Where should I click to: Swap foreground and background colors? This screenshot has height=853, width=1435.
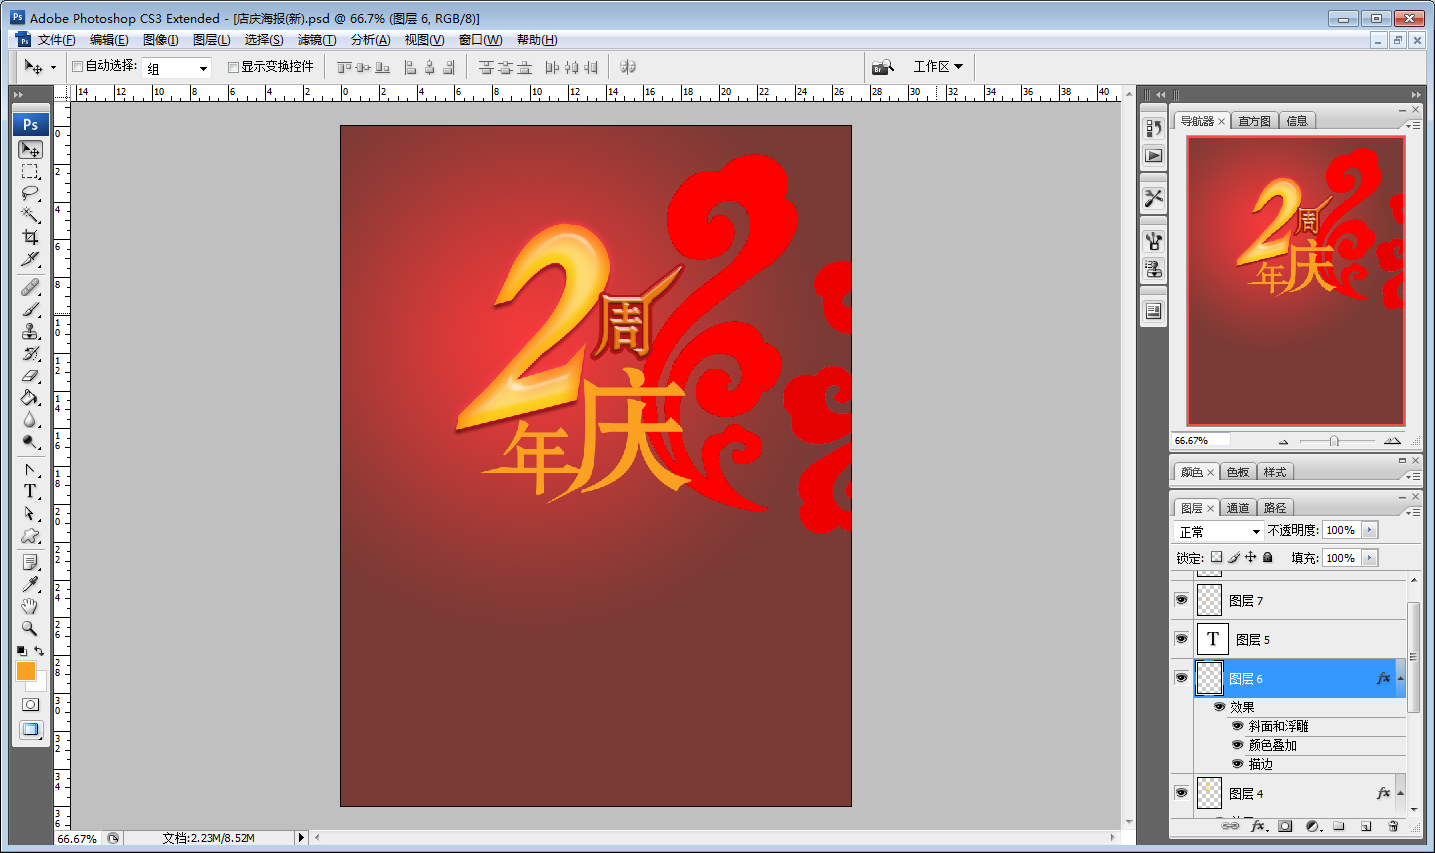(39, 651)
